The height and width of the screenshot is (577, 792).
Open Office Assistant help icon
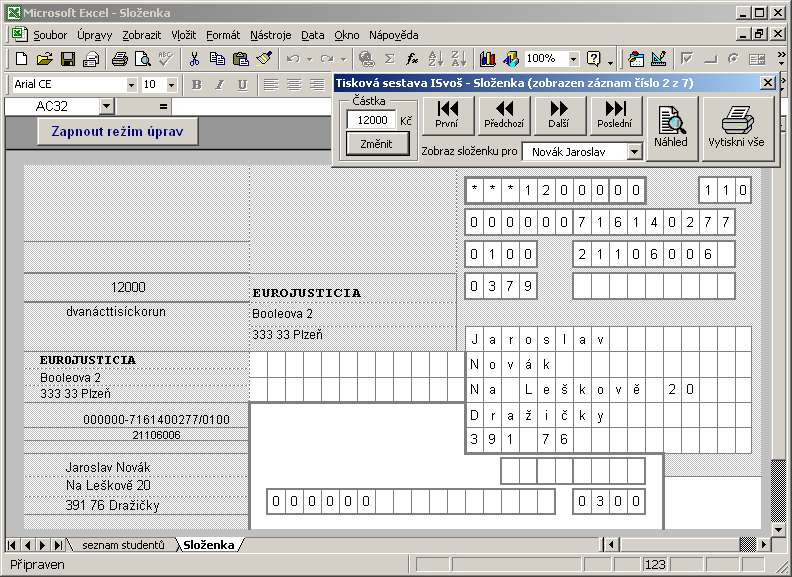(x=594, y=59)
